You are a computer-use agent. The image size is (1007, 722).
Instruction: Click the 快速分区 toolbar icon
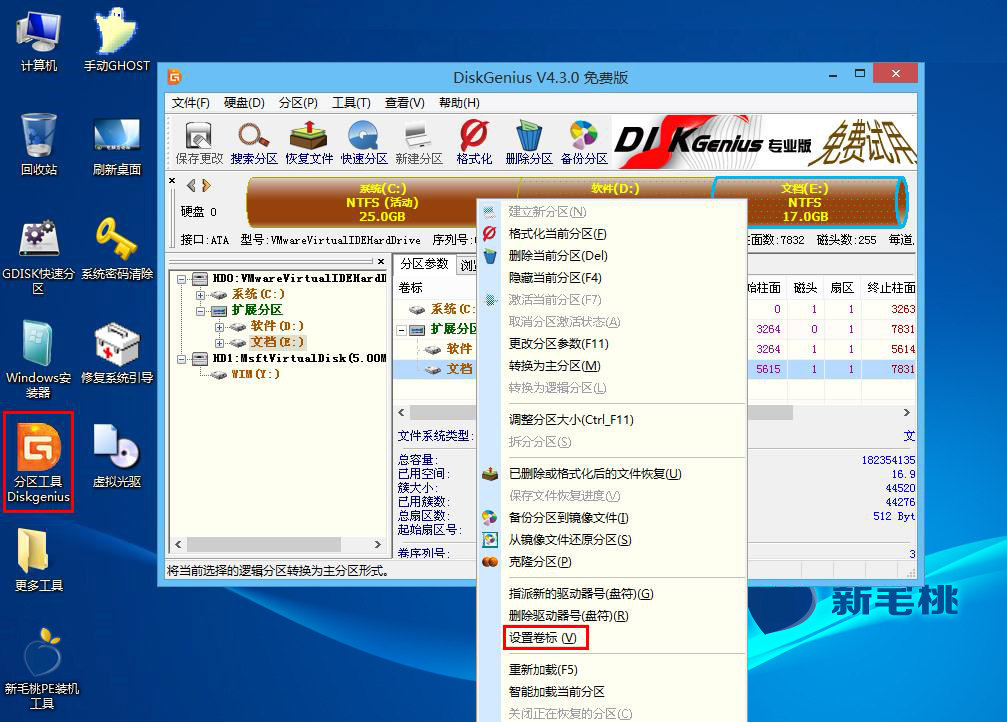tap(363, 143)
